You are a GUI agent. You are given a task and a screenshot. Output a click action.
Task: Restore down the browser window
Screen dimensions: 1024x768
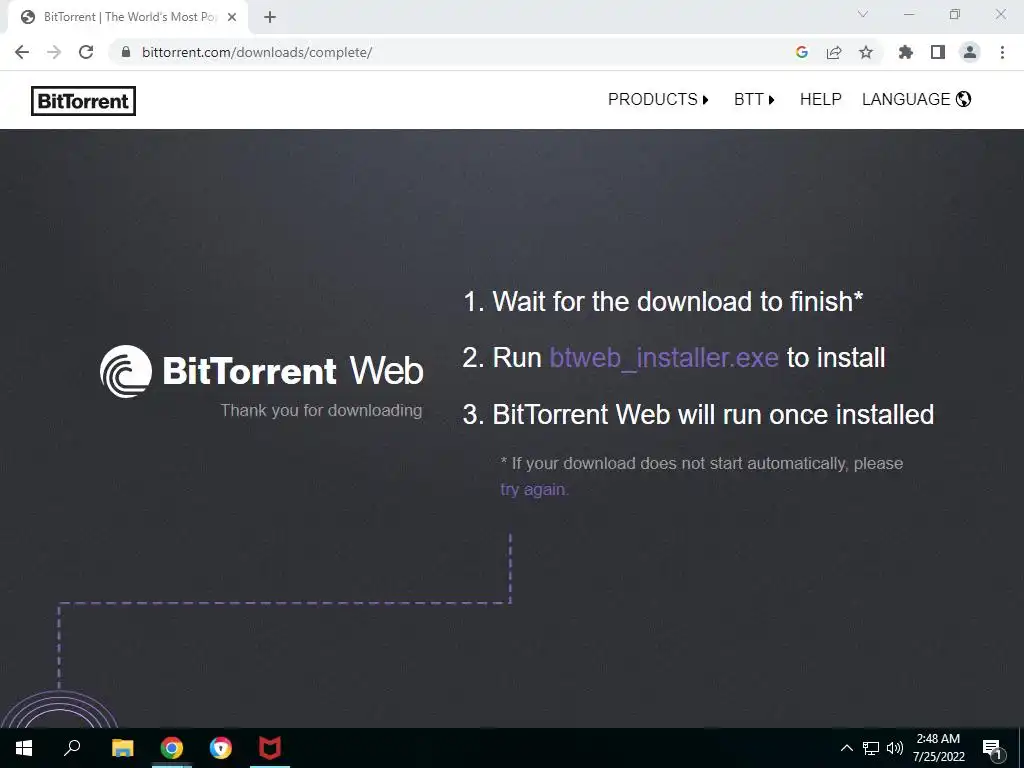955,14
